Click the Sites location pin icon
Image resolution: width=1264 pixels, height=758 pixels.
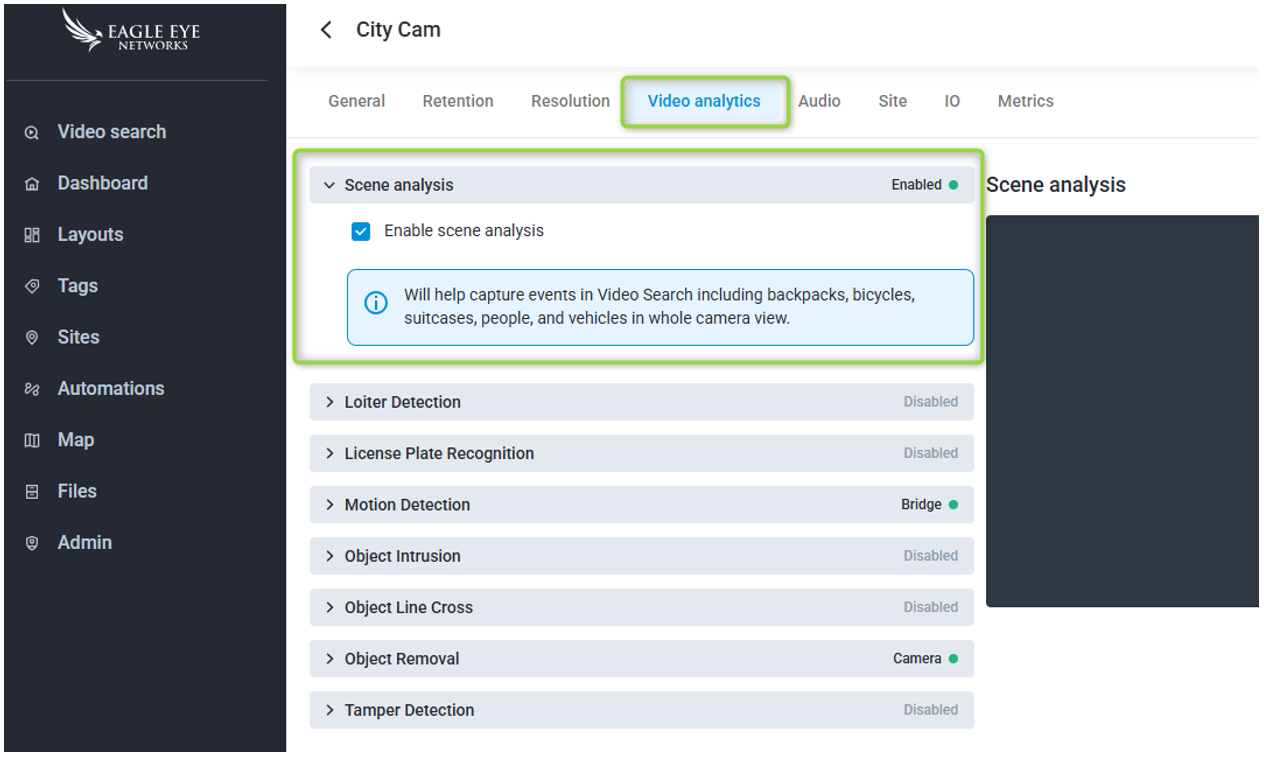[32, 338]
